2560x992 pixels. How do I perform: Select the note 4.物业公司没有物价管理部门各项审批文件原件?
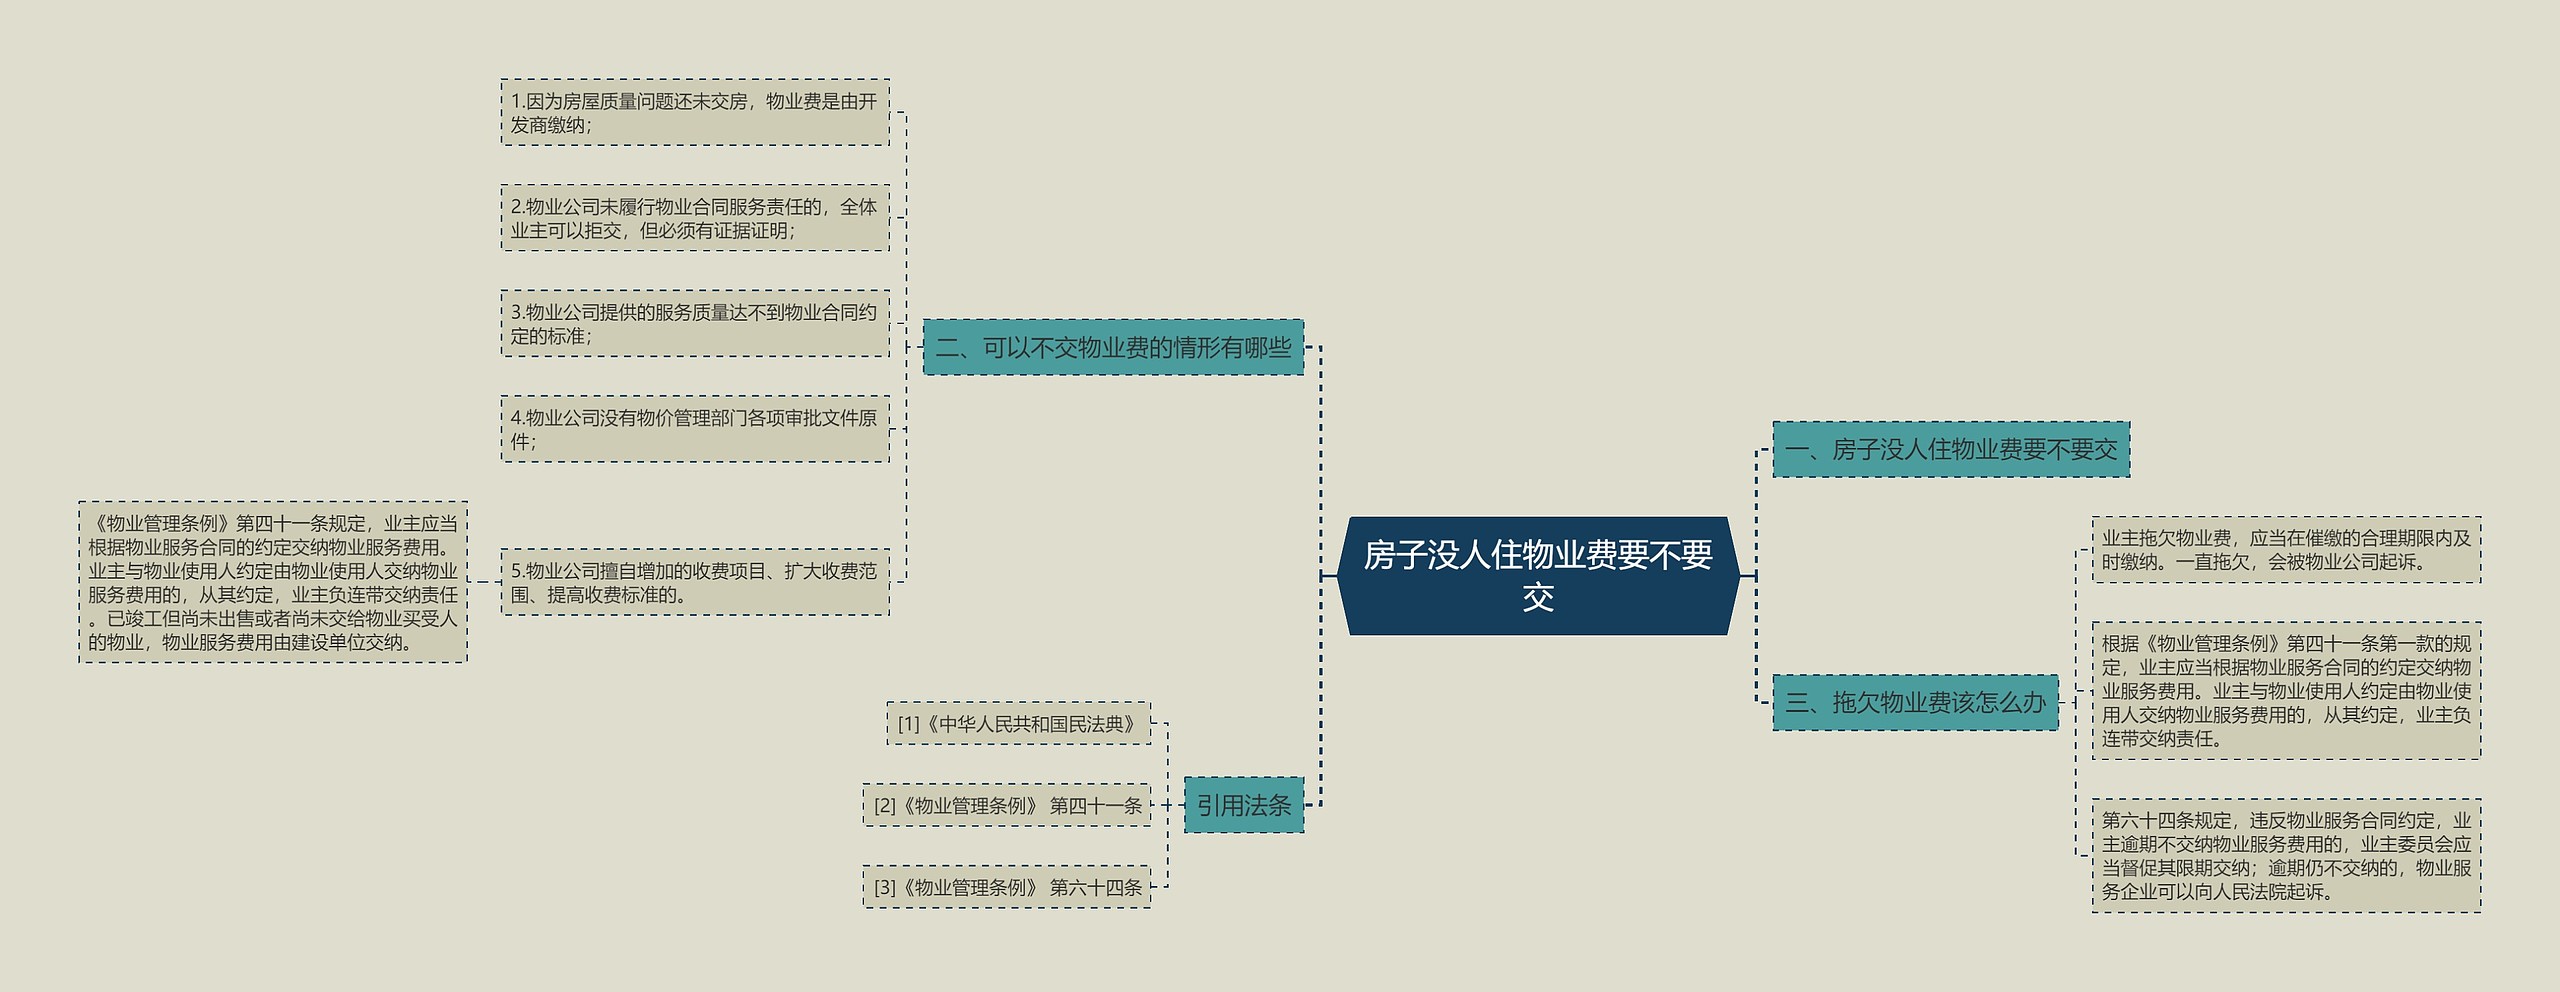694,429
